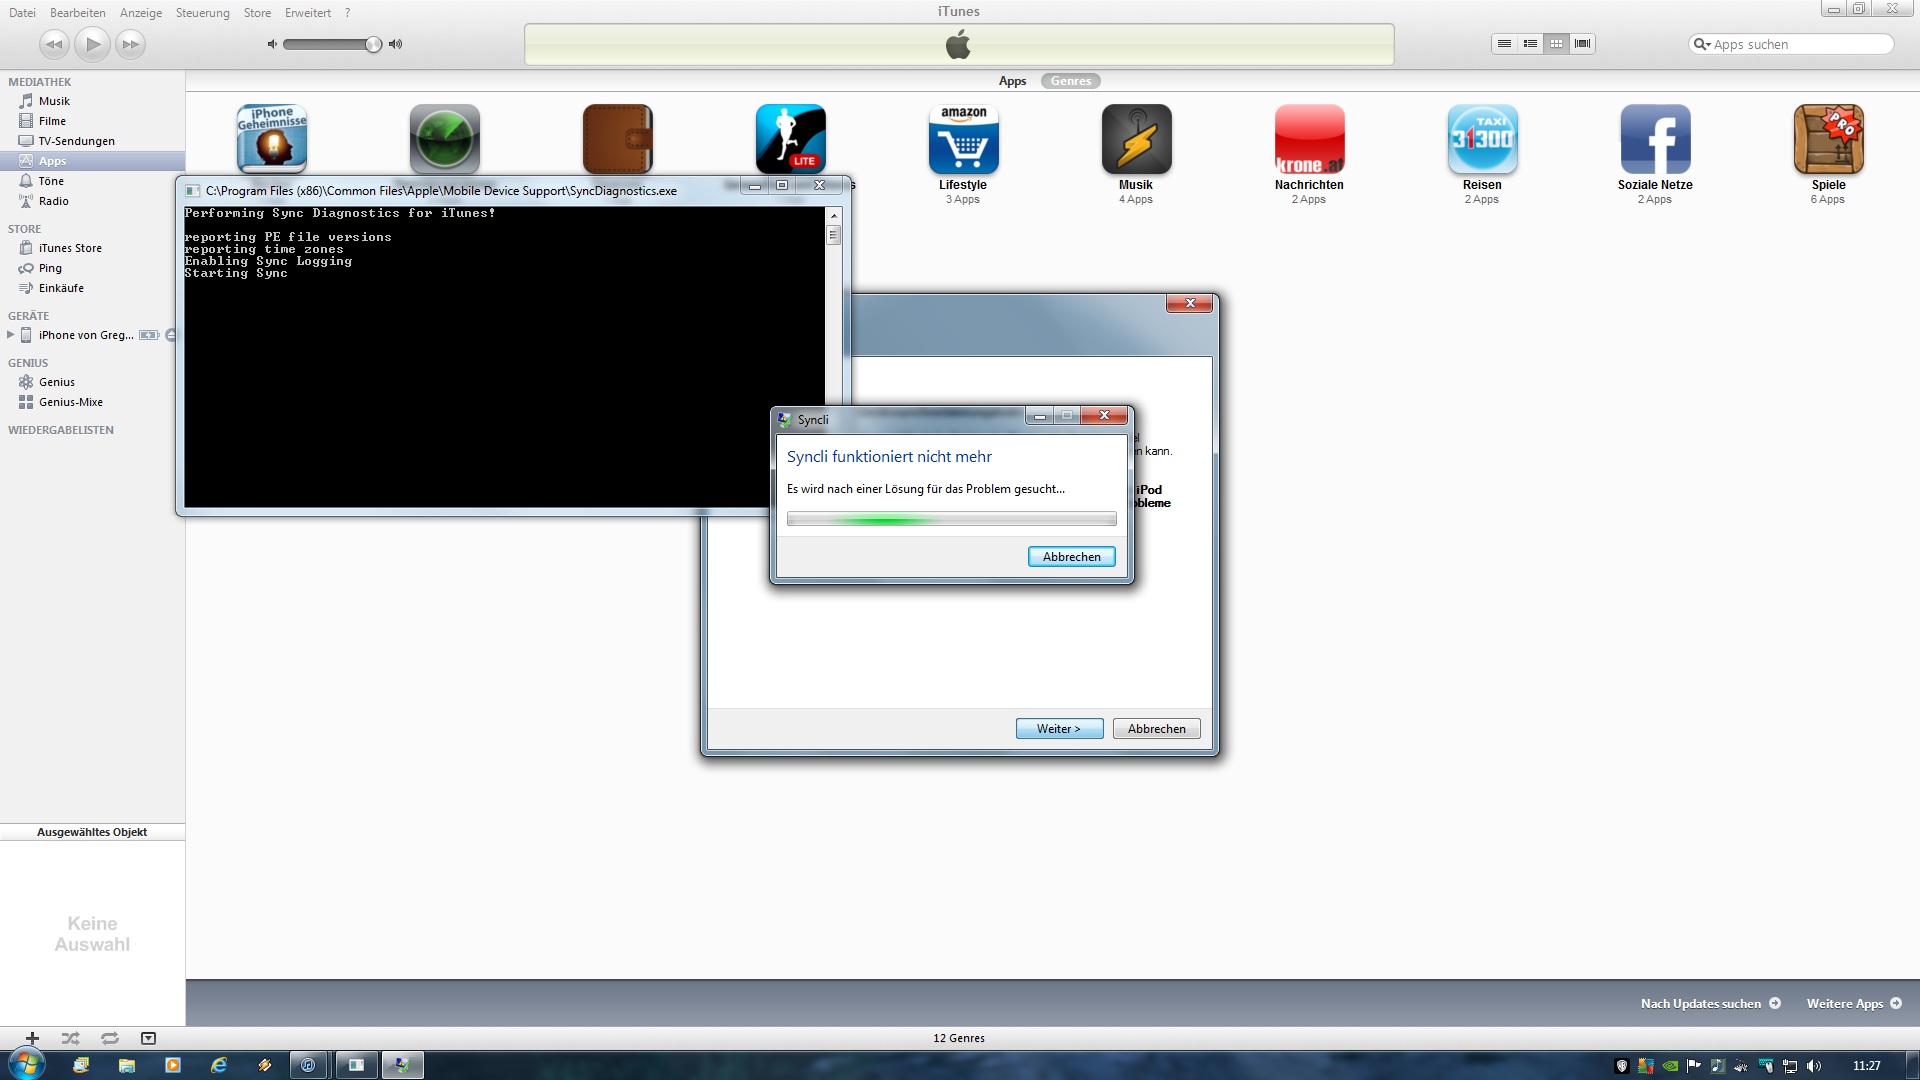Open the brown wallet app icon
1920x1080 pixels.
point(618,139)
